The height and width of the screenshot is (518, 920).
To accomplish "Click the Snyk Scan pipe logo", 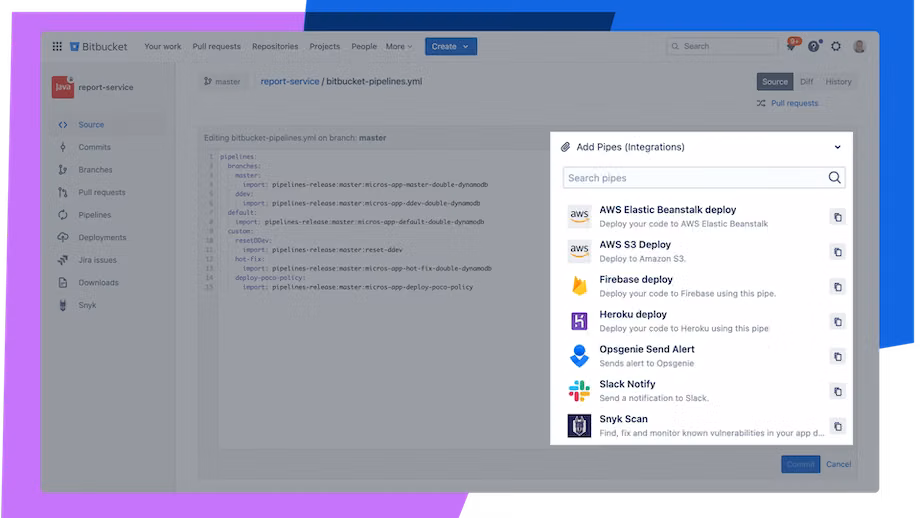I will (x=580, y=426).
